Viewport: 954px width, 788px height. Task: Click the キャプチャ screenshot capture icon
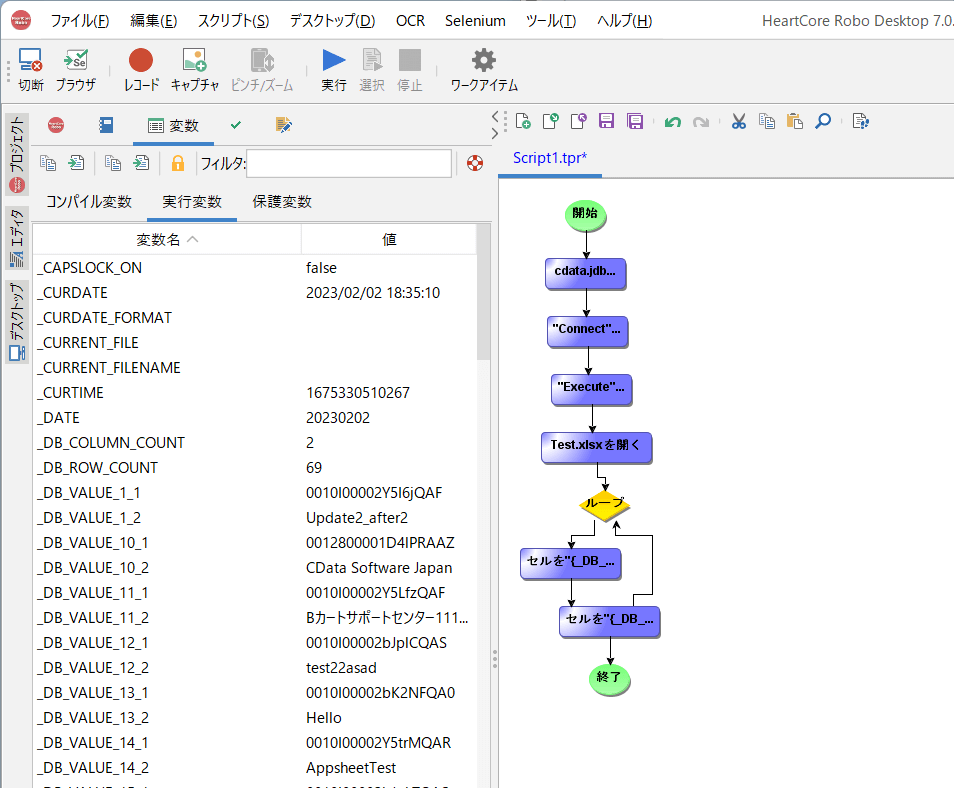[x=195, y=69]
